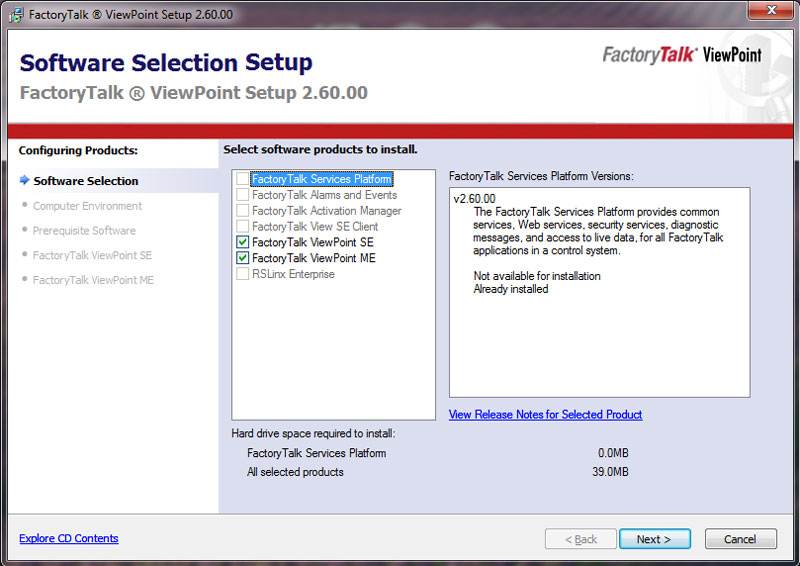Screen dimensions: 800x566
Task: Click 'Hard drive space required to install:' label
Action: (x=313, y=433)
